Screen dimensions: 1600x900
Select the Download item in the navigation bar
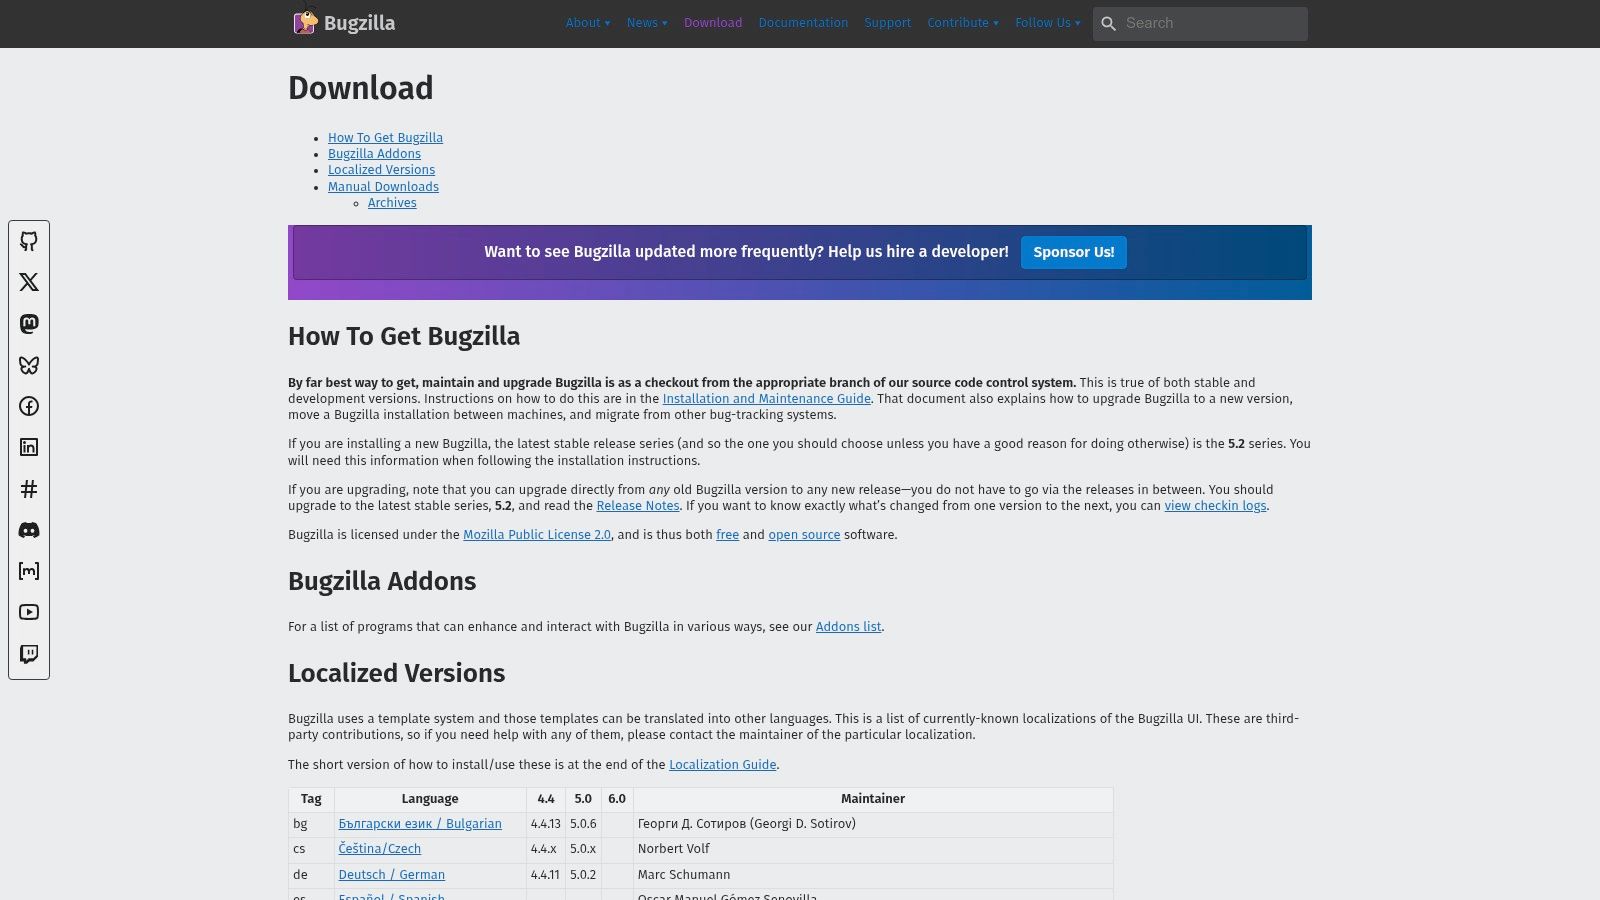713,23
